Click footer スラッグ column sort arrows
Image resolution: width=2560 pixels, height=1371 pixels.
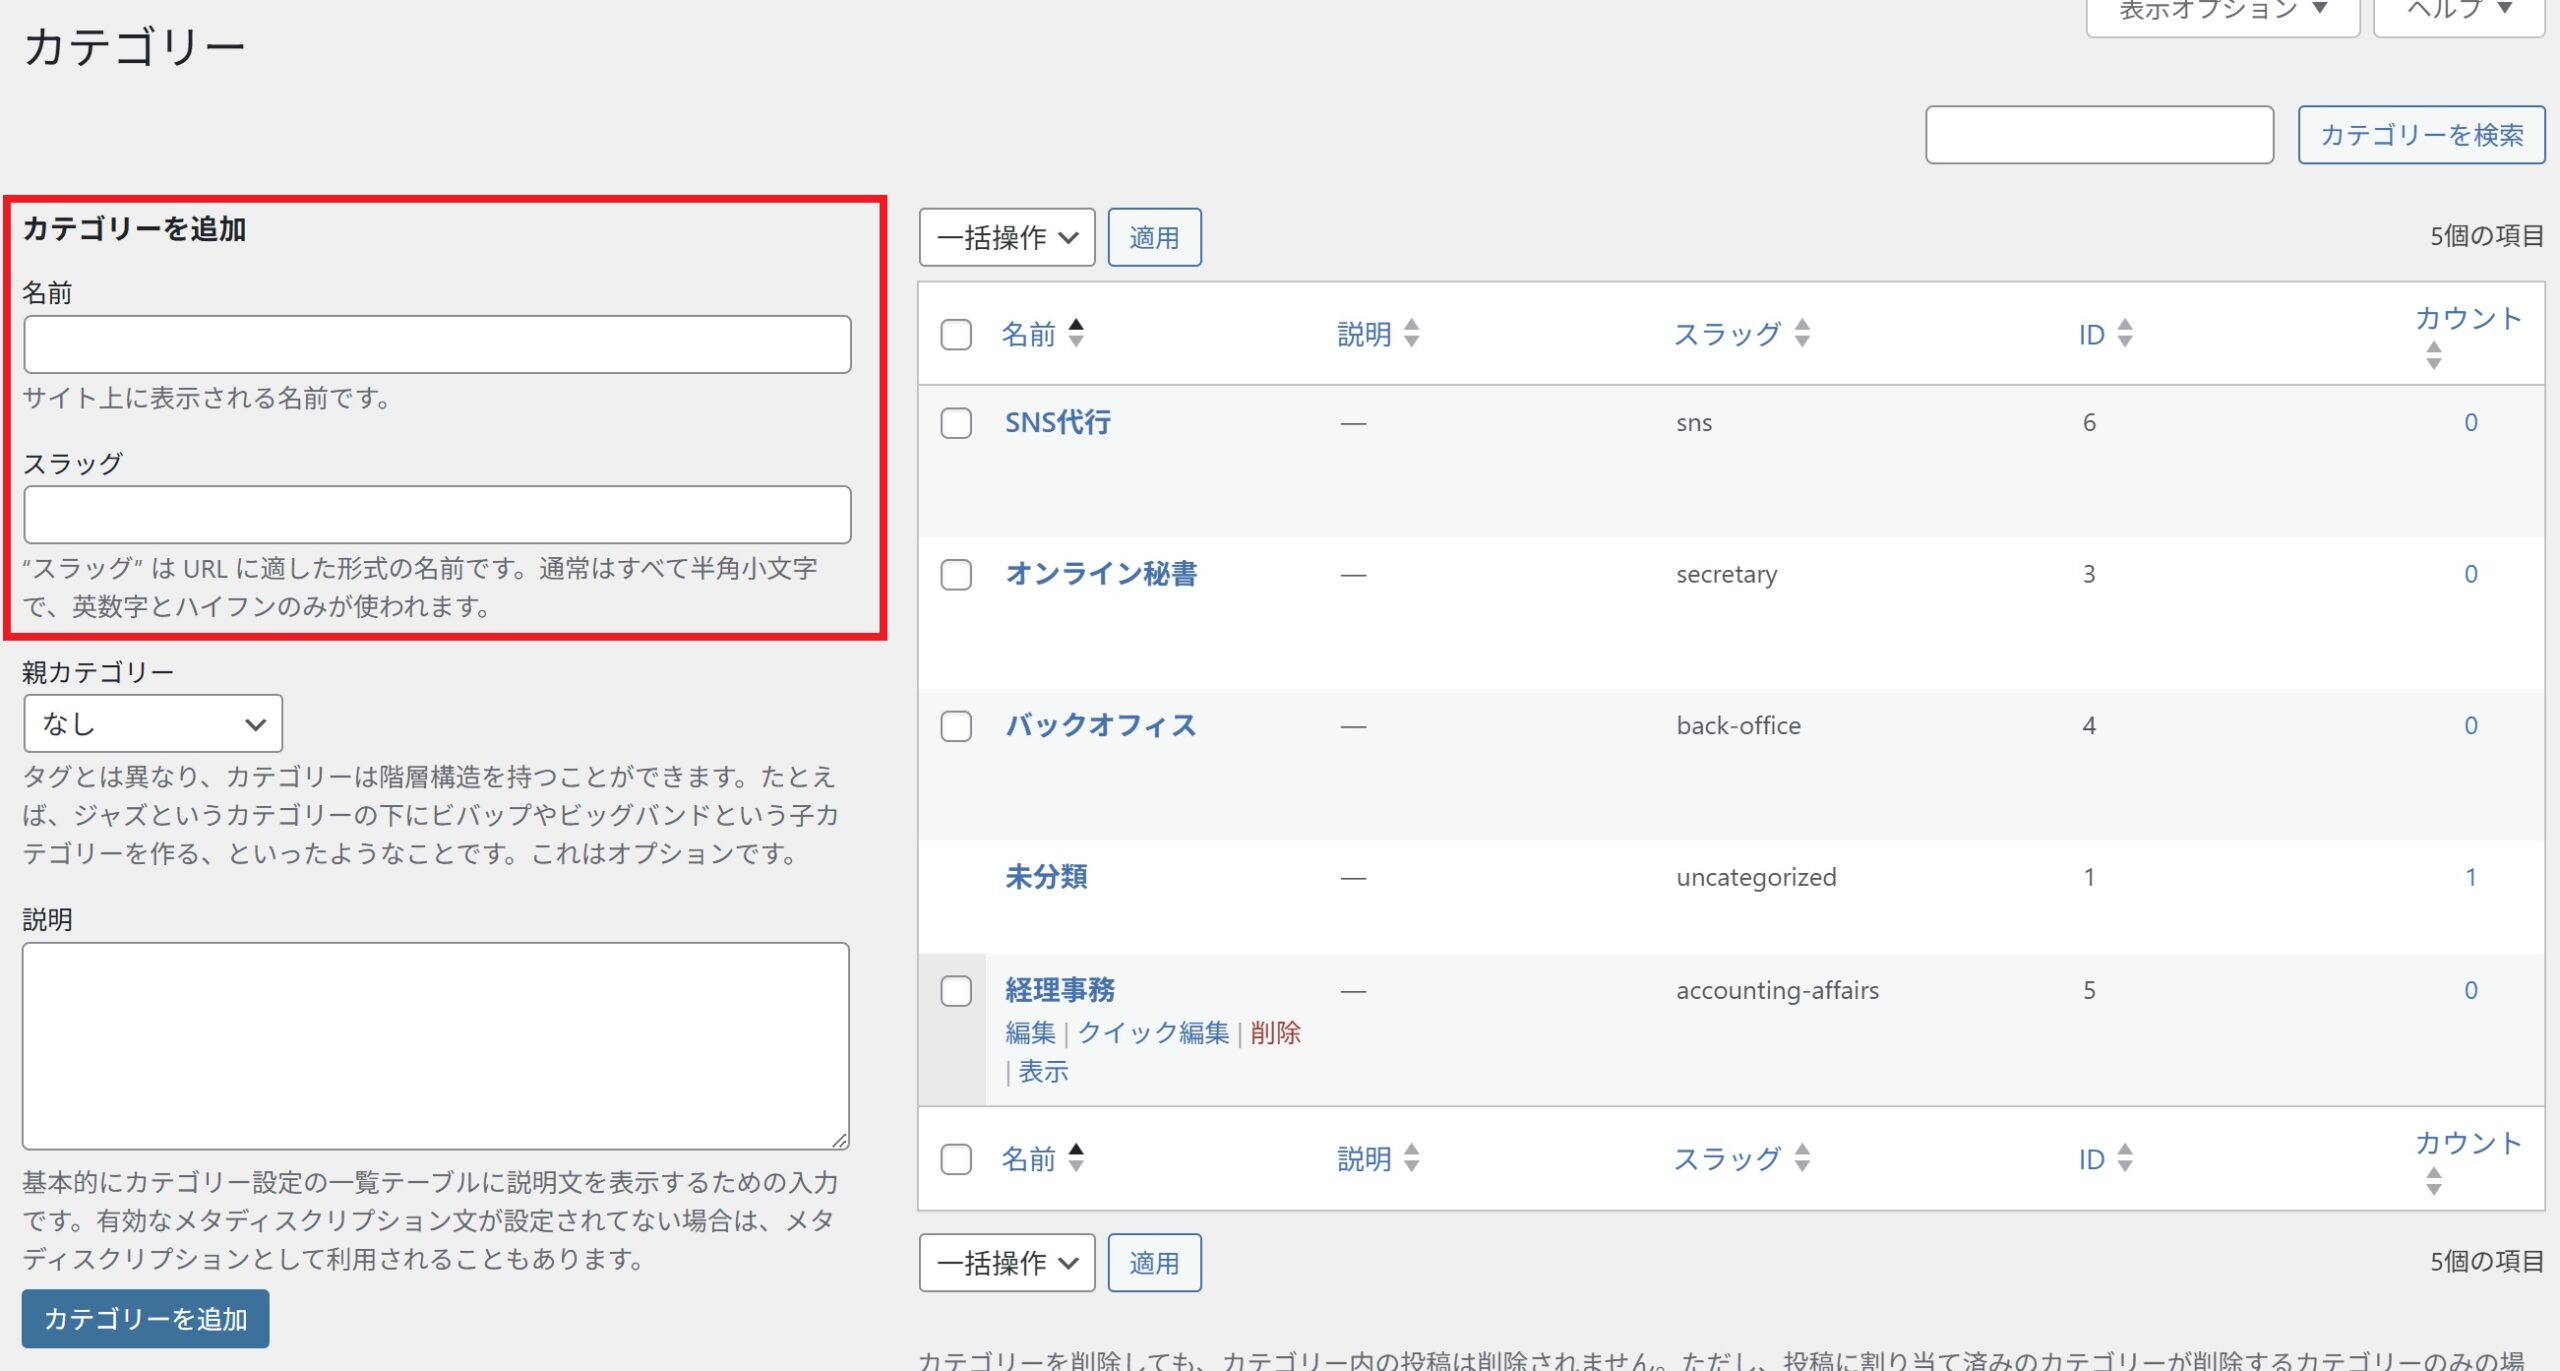pos(1802,1158)
